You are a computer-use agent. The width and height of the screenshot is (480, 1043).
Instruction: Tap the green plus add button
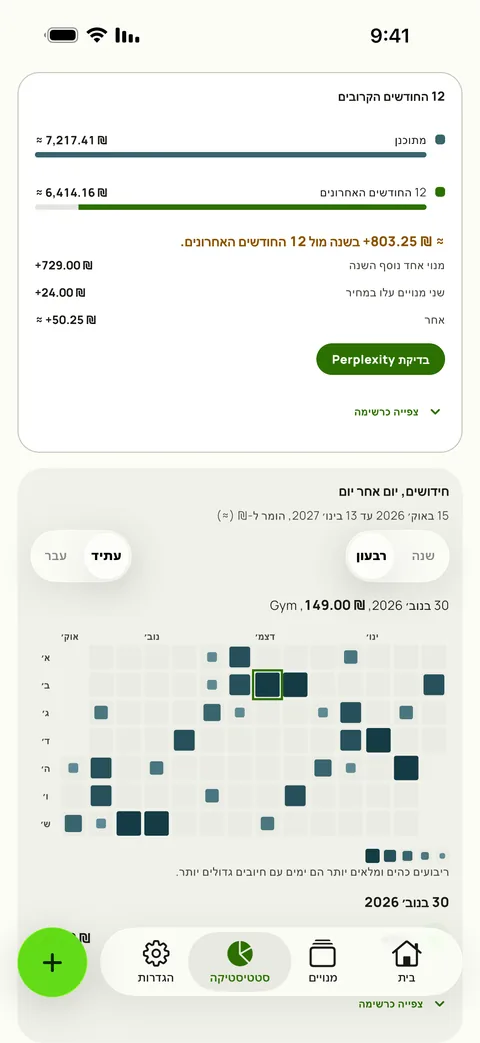point(52,963)
